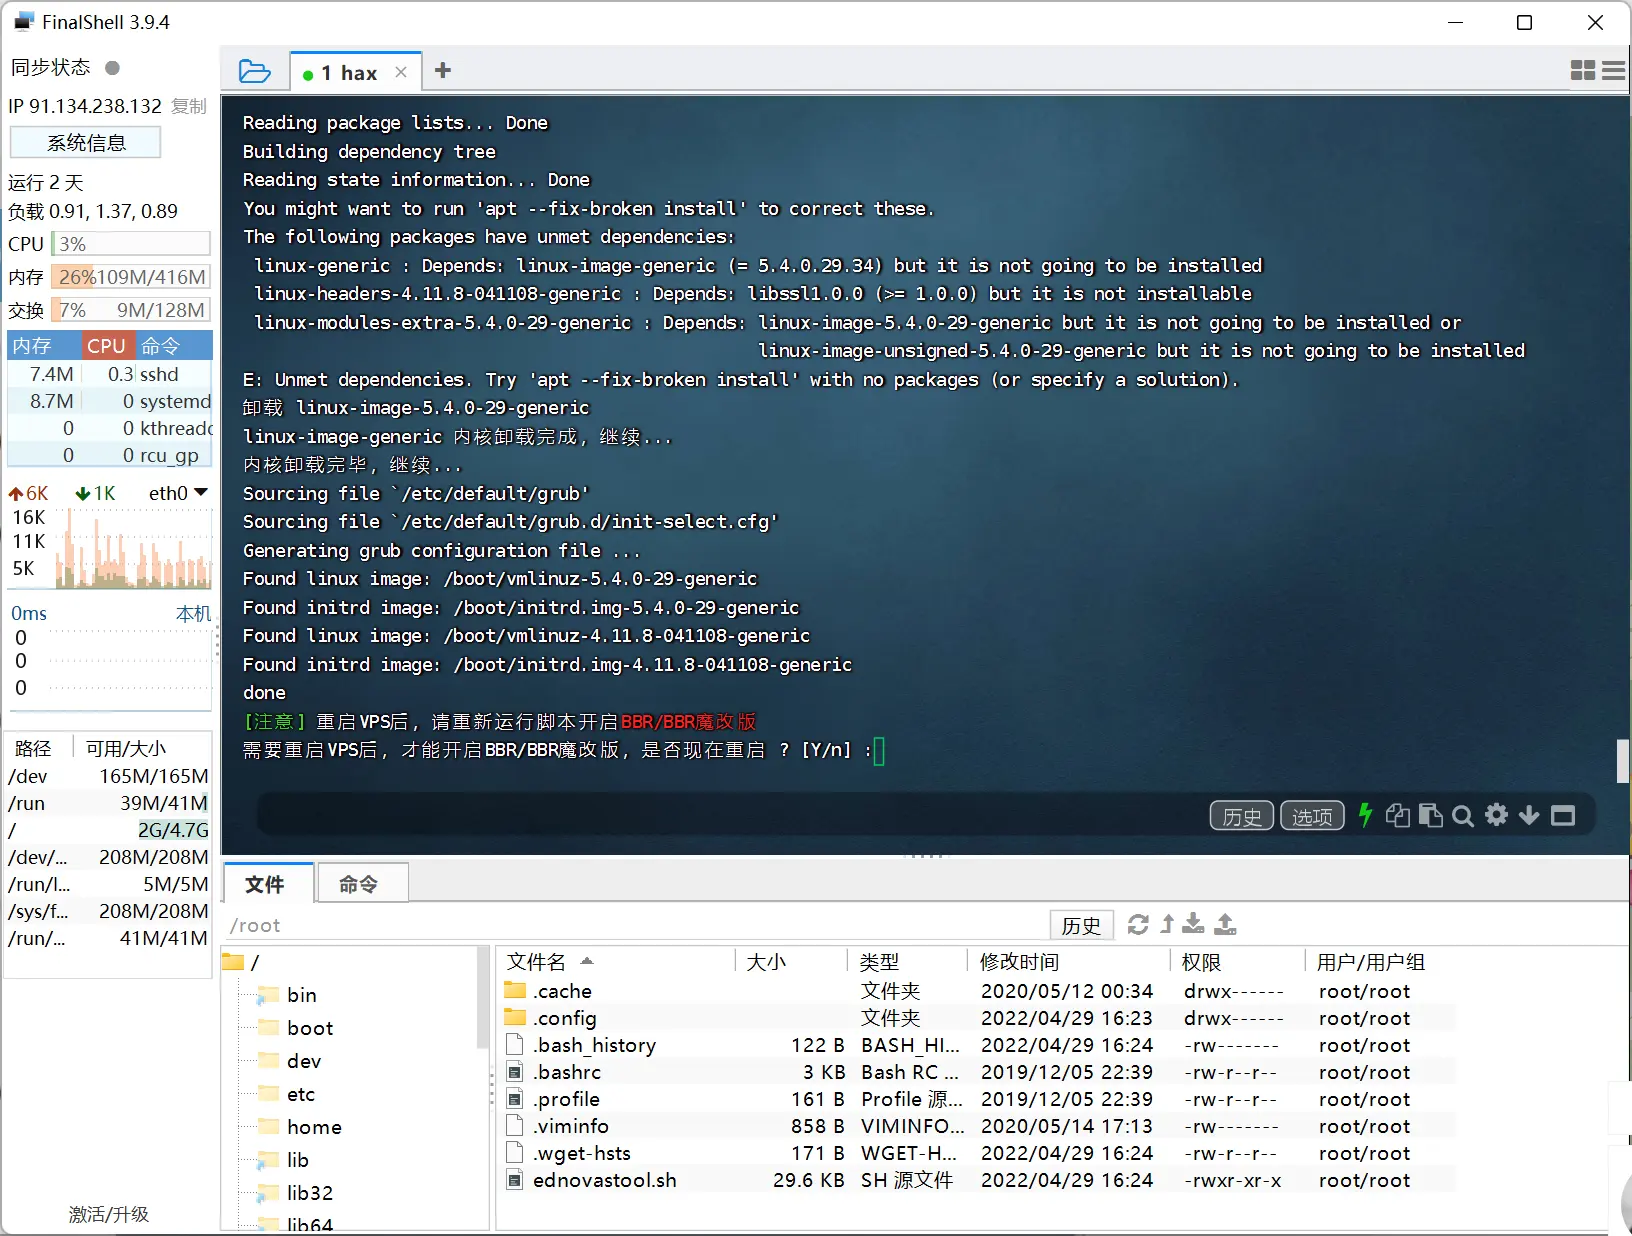This screenshot has width=1632, height=1236.
Task: Open terminal settings gear icon
Action: pos(1496,815)
